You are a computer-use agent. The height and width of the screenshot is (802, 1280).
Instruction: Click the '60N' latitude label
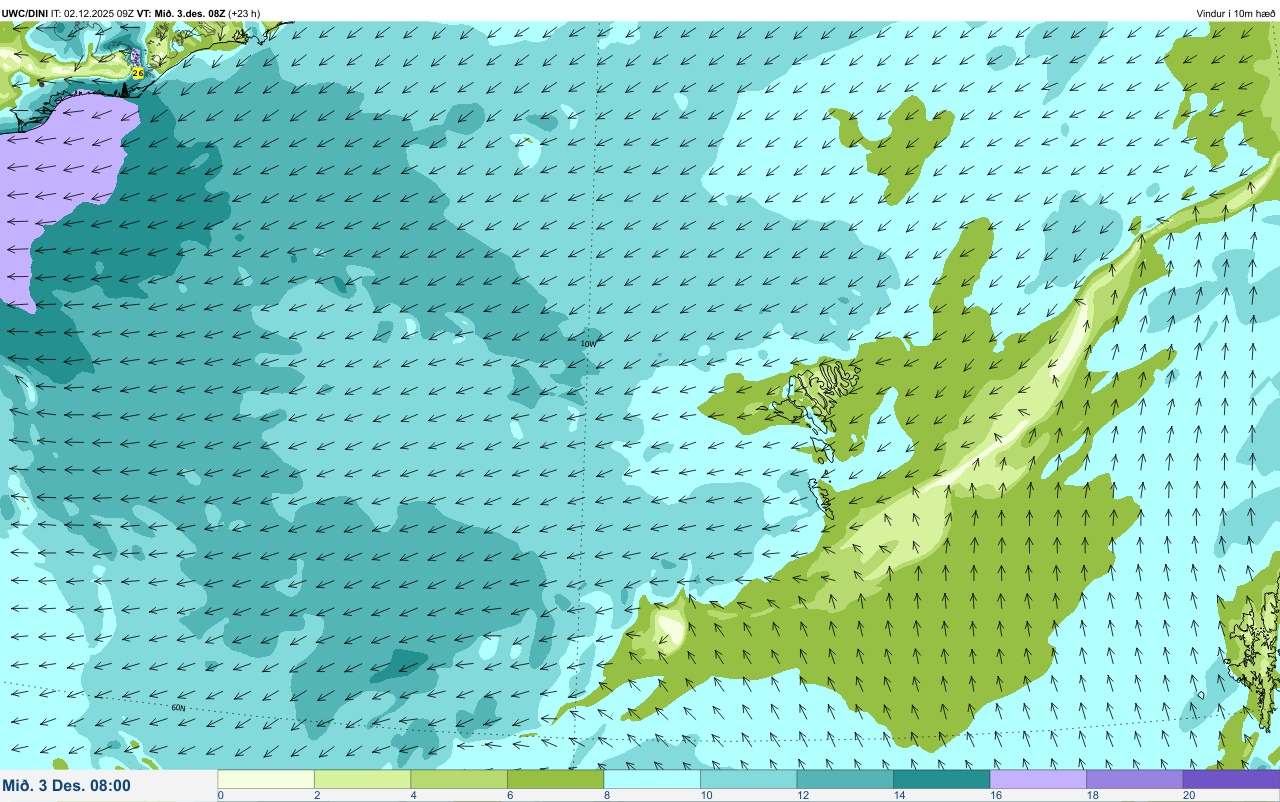[178, 707]
